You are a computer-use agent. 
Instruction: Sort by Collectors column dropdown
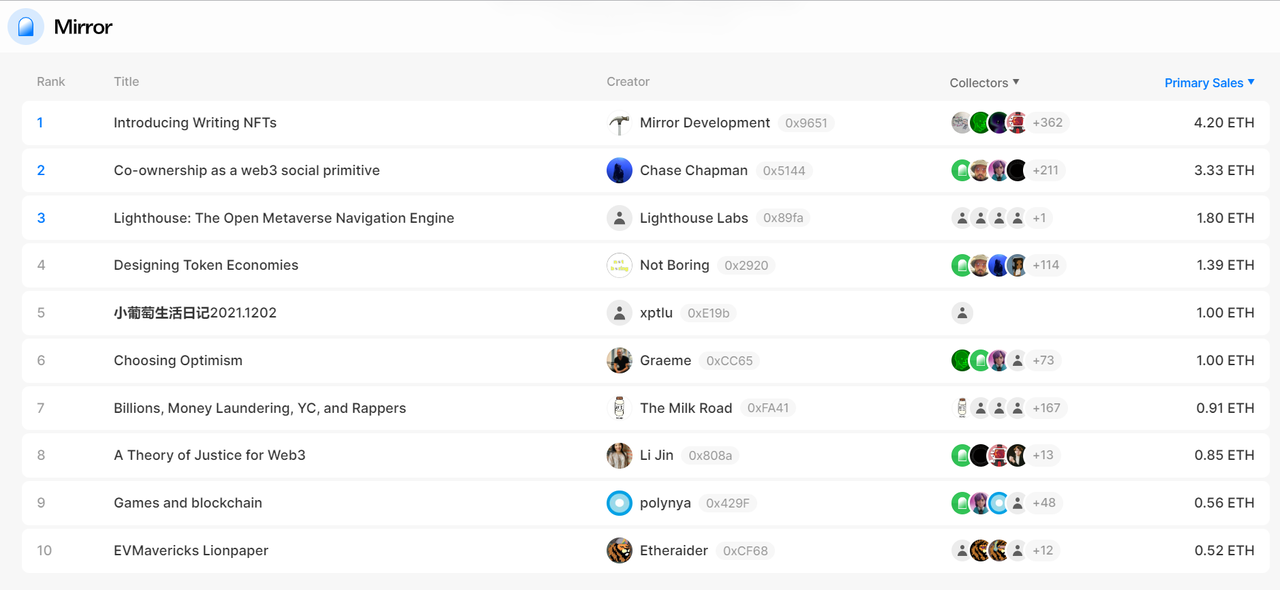point(984,83)
